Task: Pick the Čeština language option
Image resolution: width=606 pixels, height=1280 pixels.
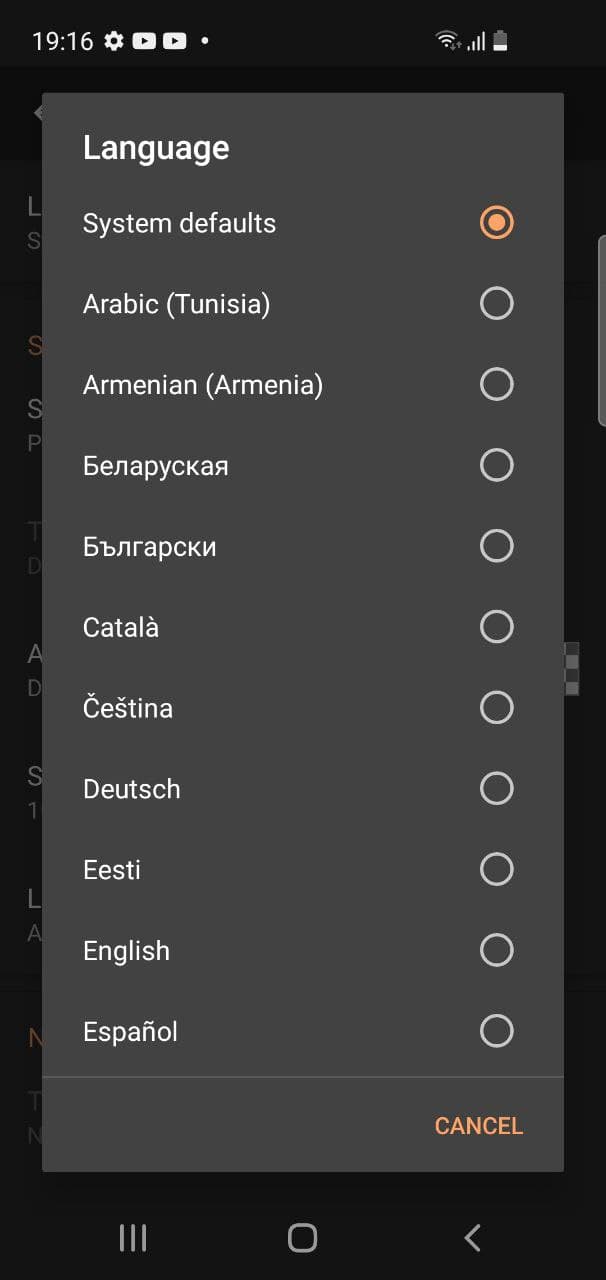Action: pyautogui.click(x=128, y=709)
